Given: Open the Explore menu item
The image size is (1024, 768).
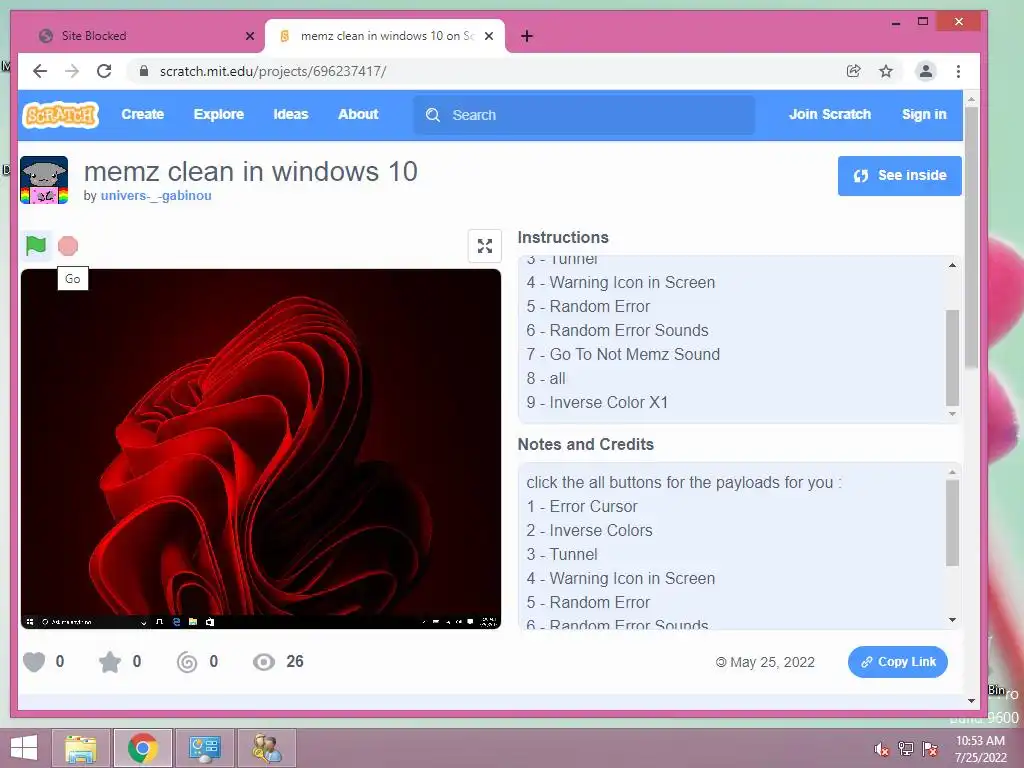Looking at the screenshot, I should point(219,114).
